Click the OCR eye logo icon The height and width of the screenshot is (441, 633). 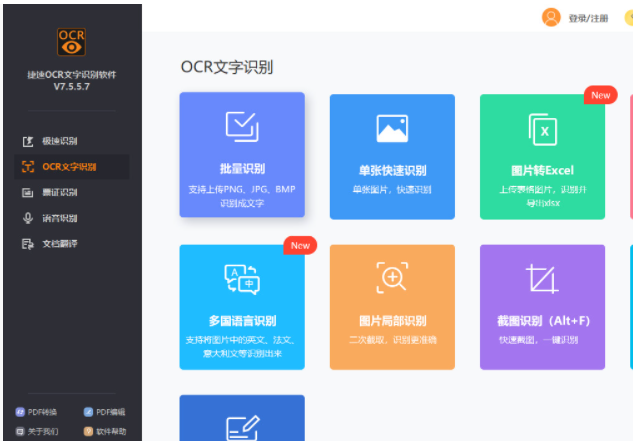click(71, 42)
